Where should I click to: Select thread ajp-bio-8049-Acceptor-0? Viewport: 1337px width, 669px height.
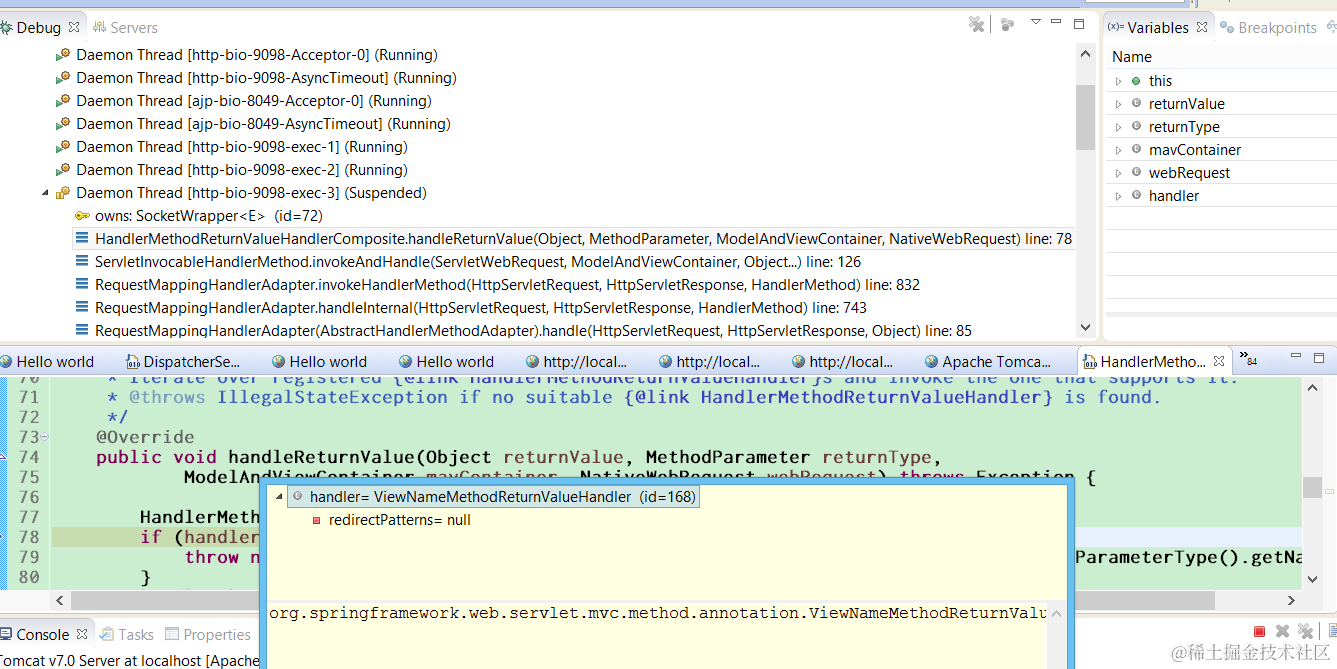(254, 101)
